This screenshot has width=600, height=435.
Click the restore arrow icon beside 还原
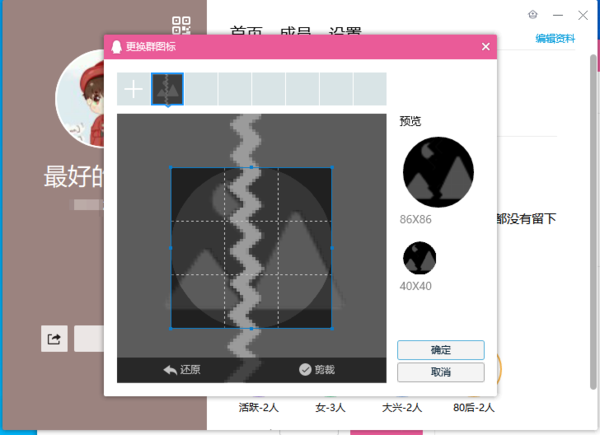(170, 370)
